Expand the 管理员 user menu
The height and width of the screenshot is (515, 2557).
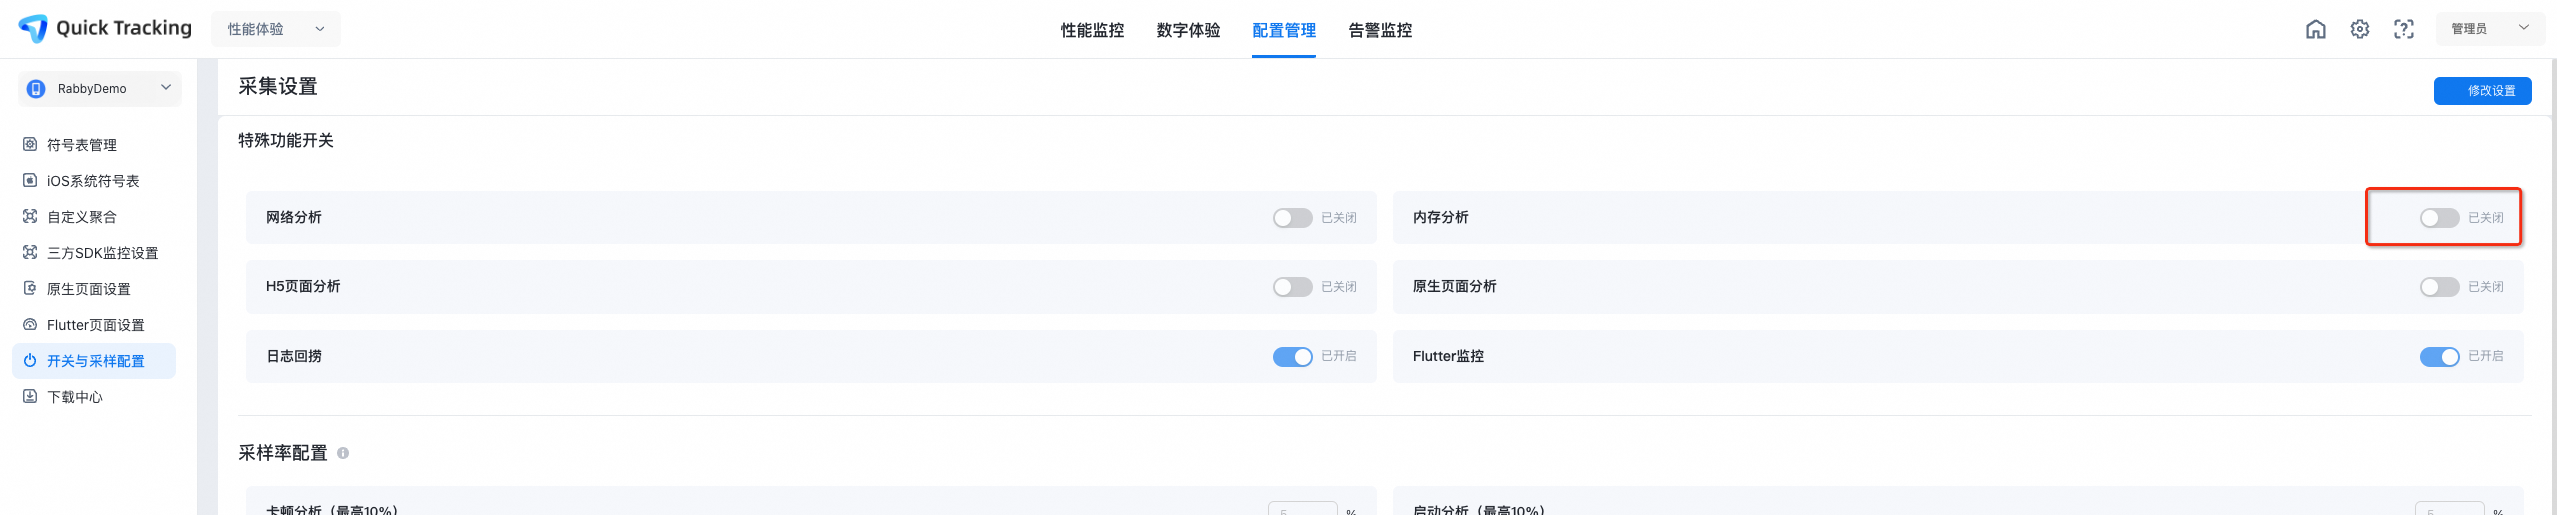2490,29
